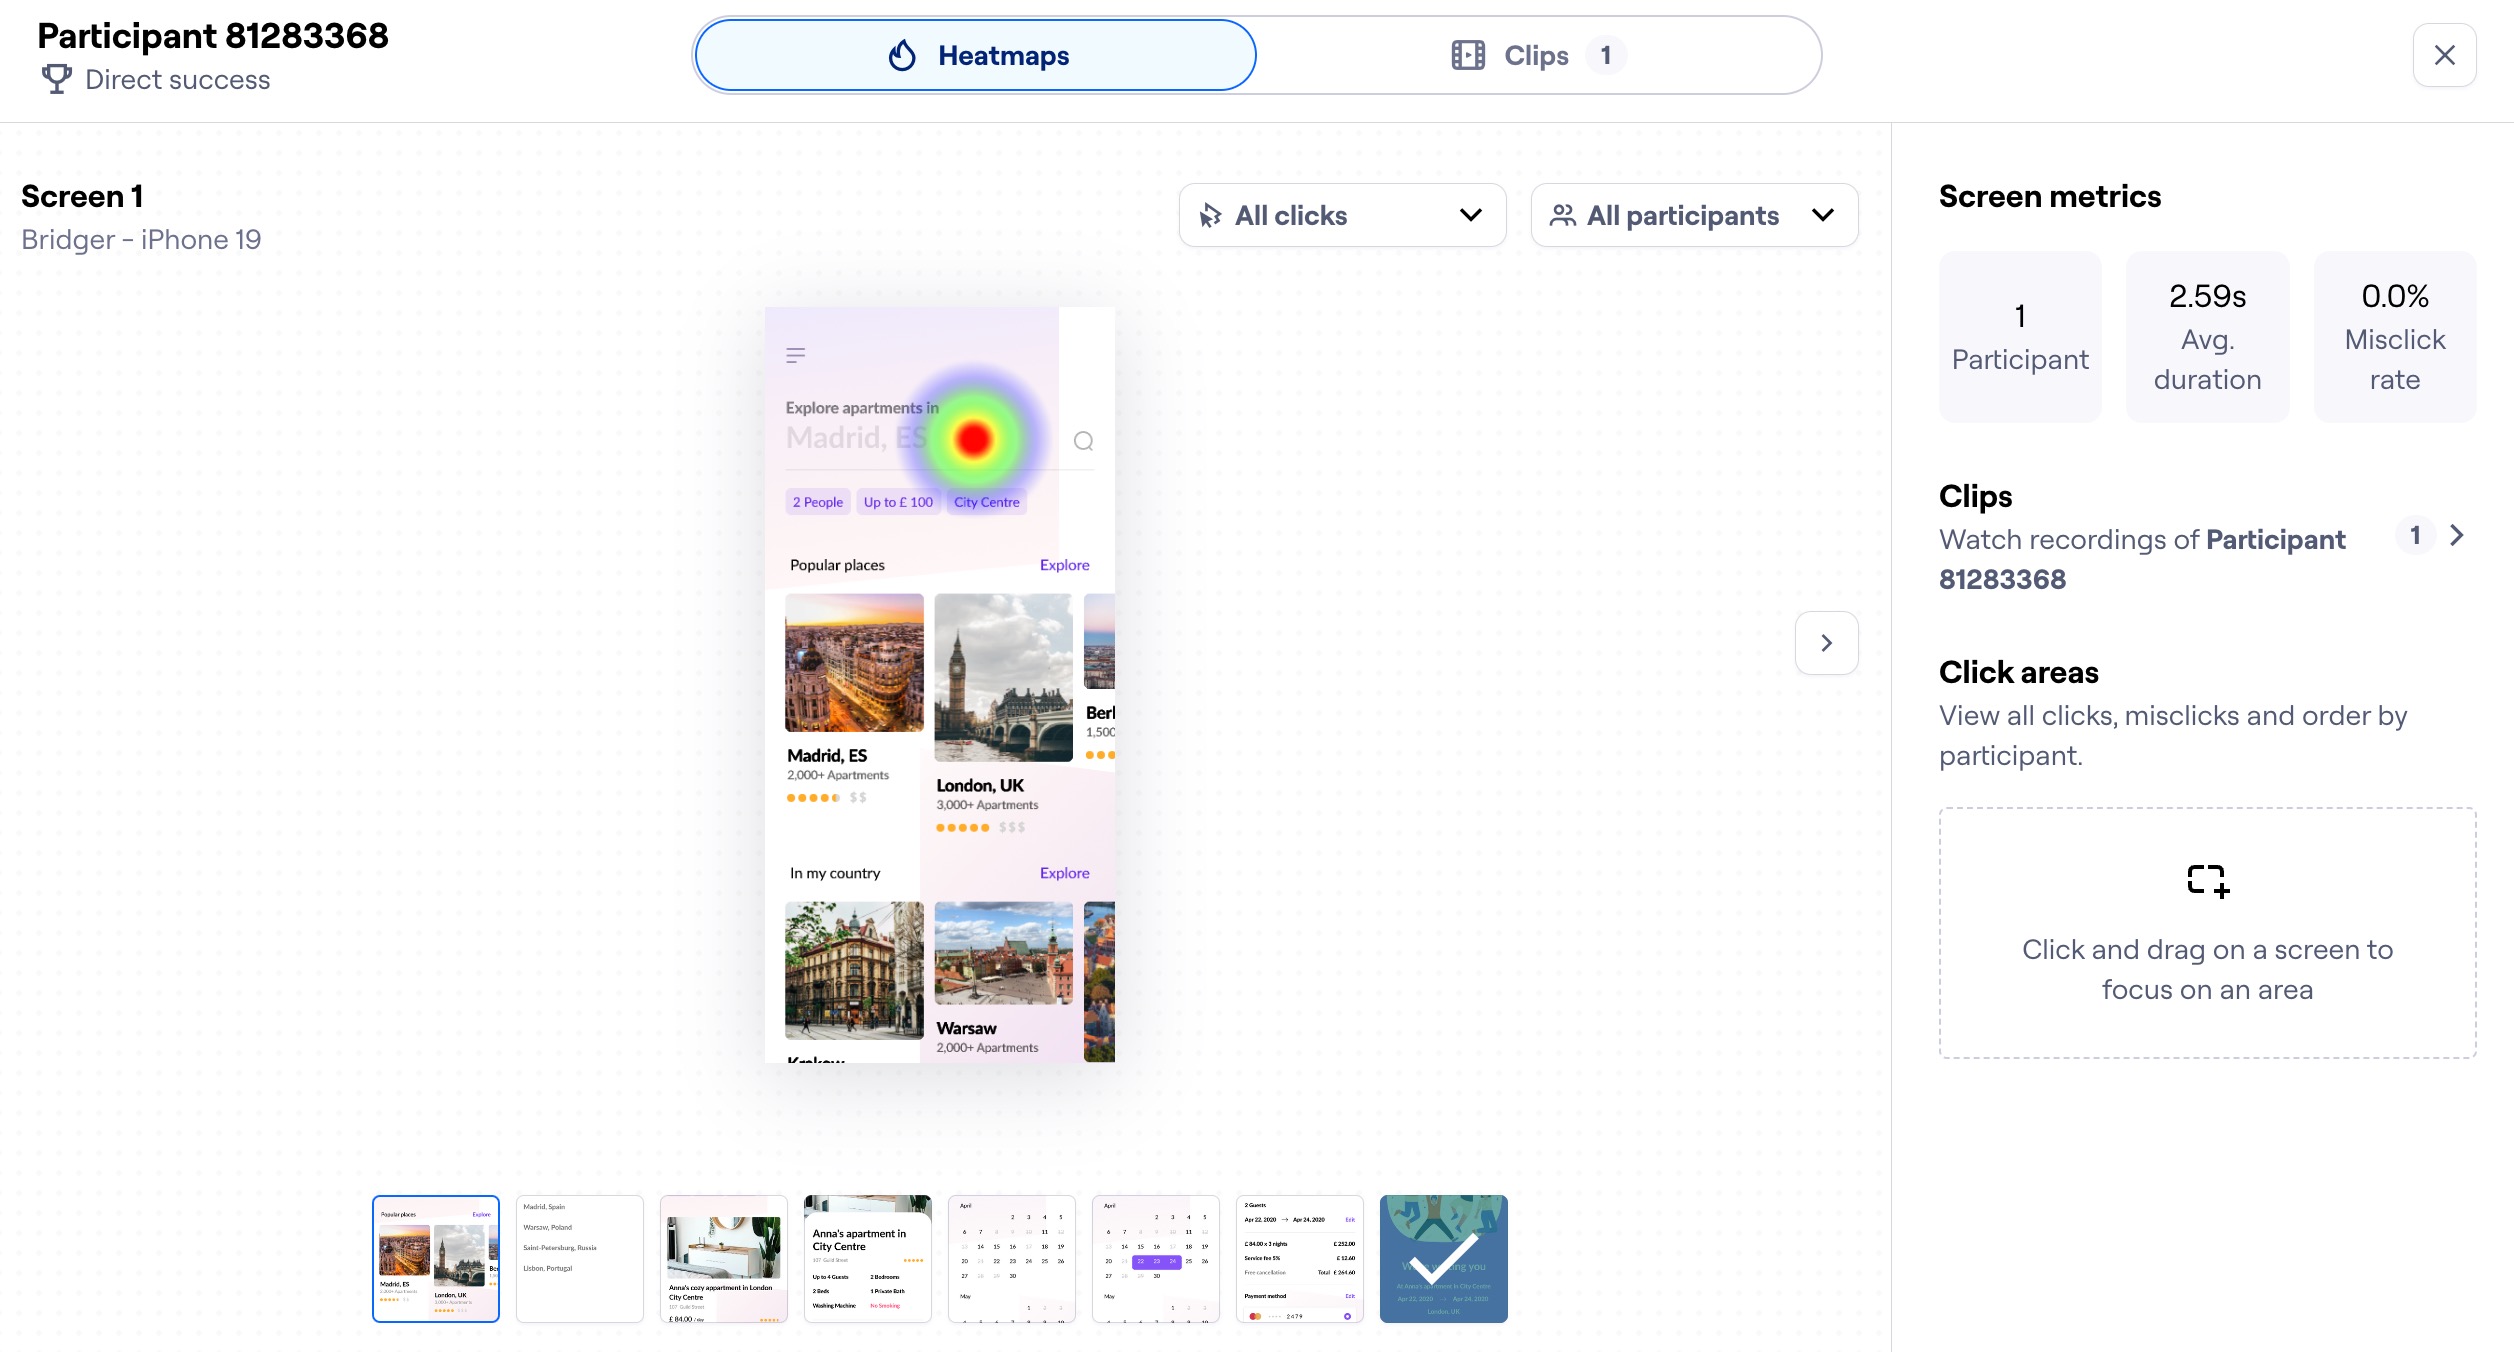
Task: Close the participant panel with X
Action: coord(2444,55)
